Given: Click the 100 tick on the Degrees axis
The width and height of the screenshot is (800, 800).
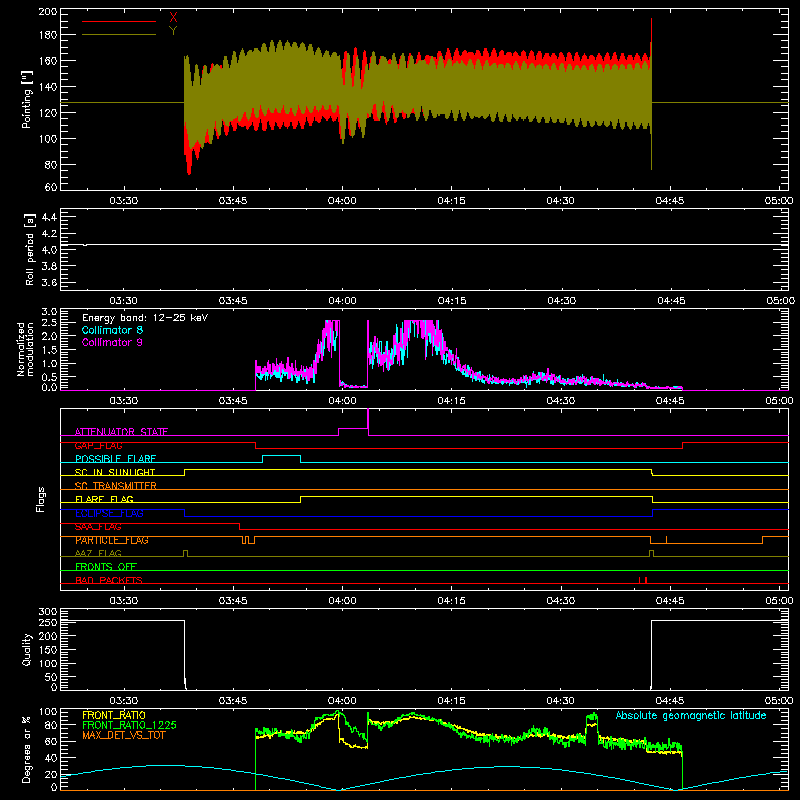Looking at the screenshot, I should 48,712.
